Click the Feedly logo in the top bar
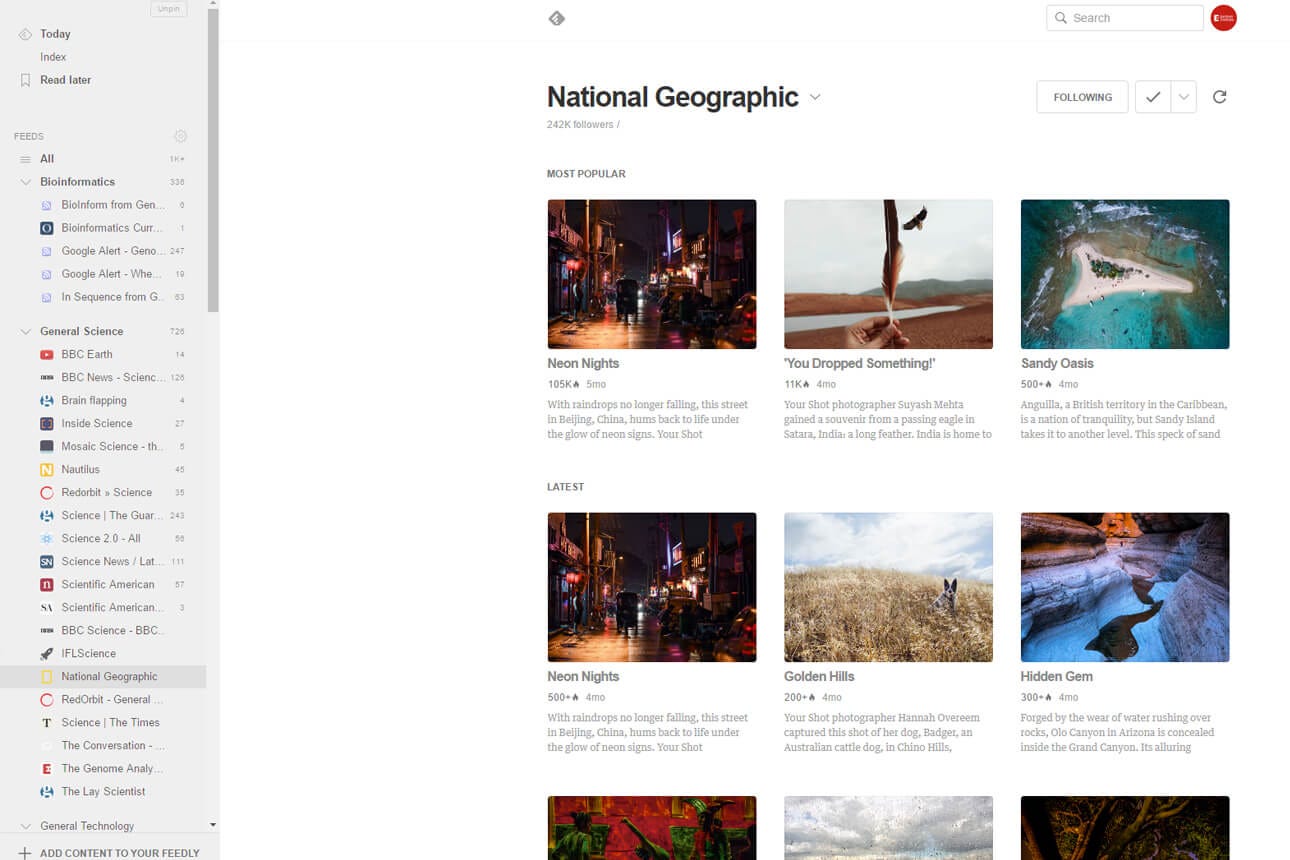This screenshot has height=860, width=1290. 557,18
